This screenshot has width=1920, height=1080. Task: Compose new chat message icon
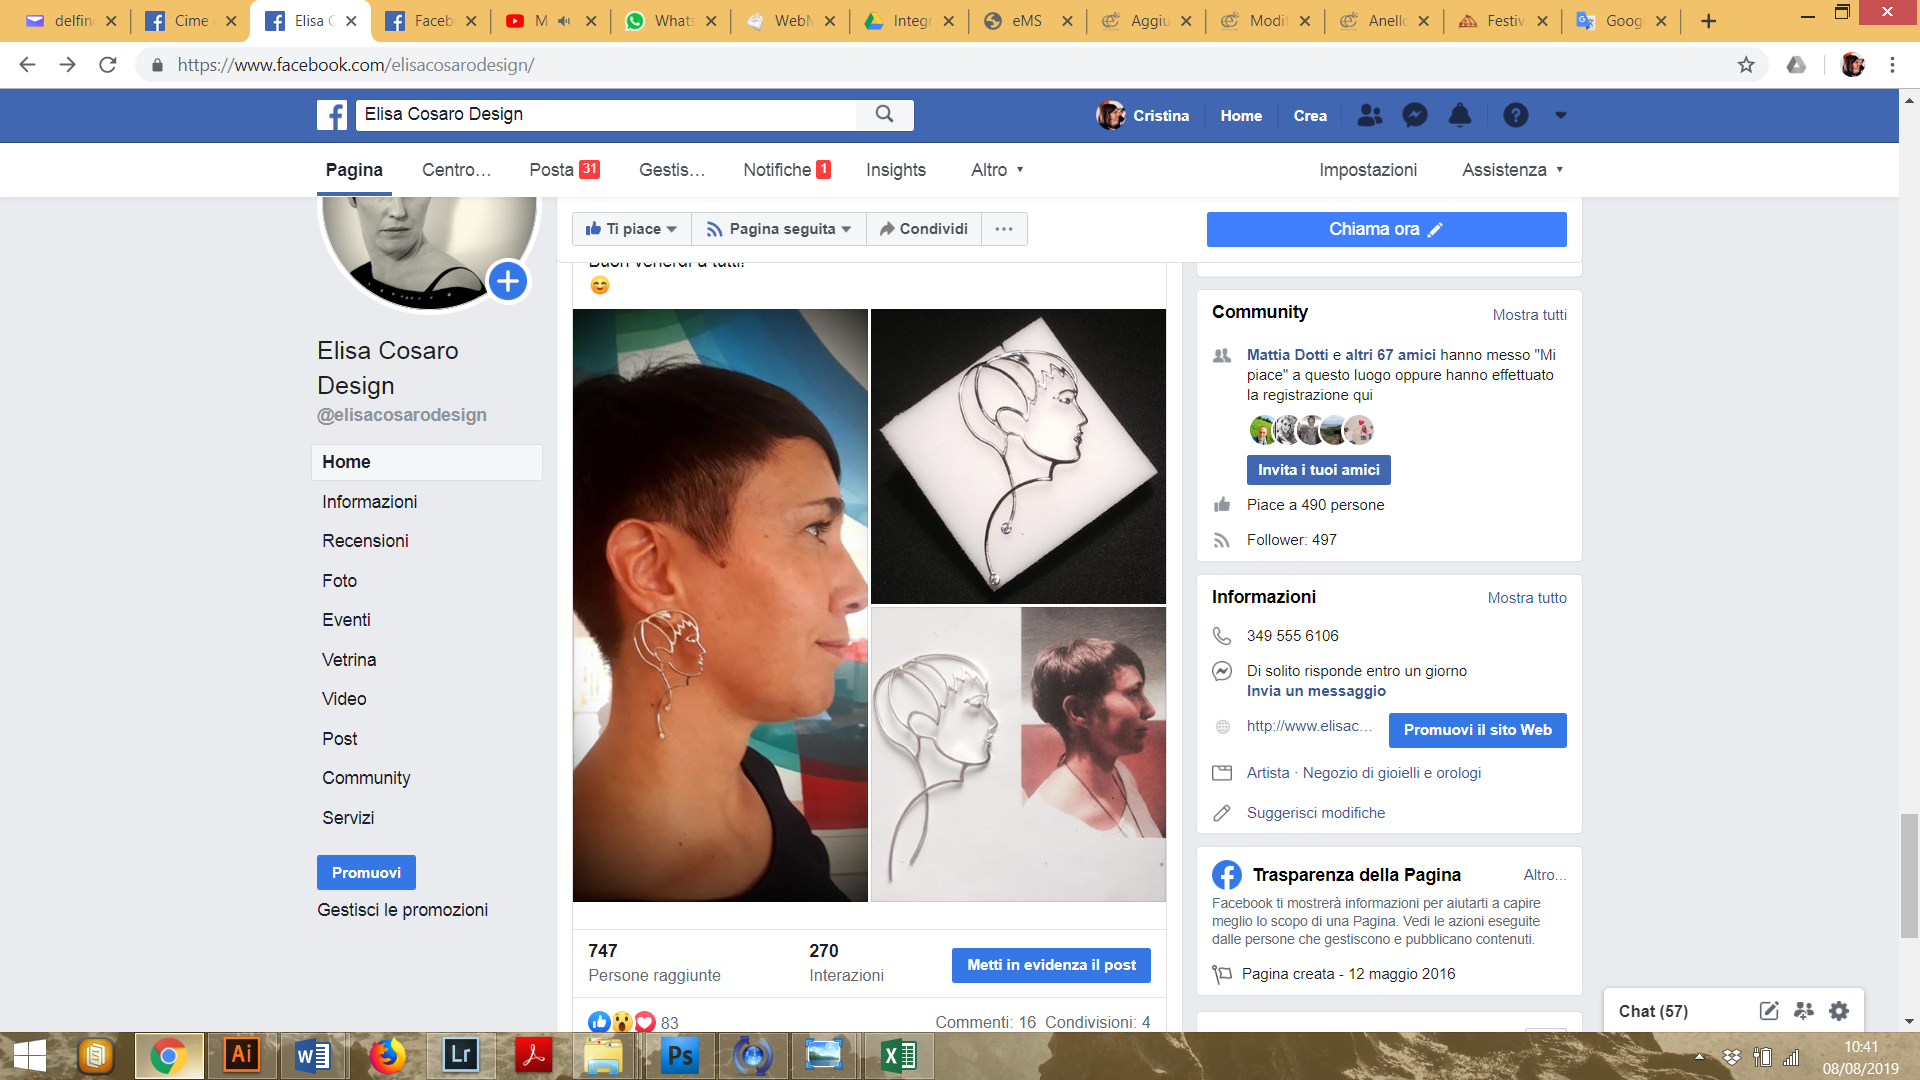point(1768,1011)
